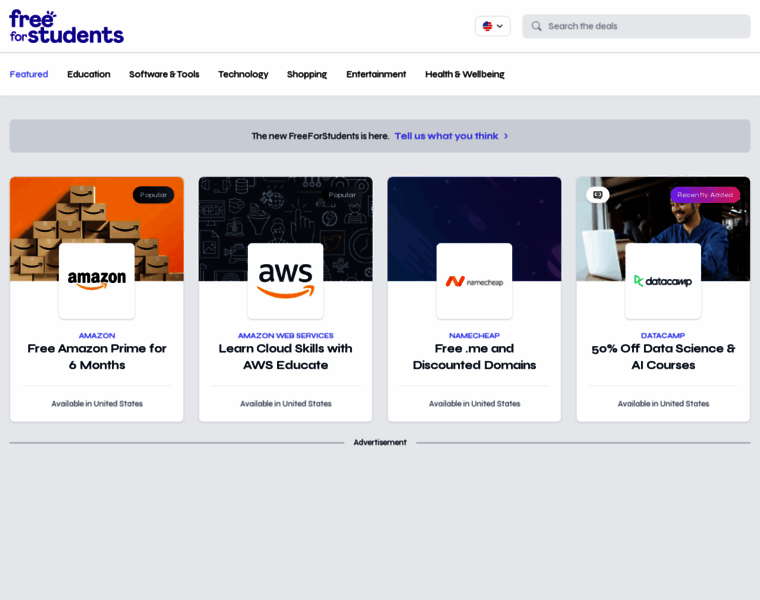Select the Shopping category
760x600 pixels.
click(x=307, y=74)
